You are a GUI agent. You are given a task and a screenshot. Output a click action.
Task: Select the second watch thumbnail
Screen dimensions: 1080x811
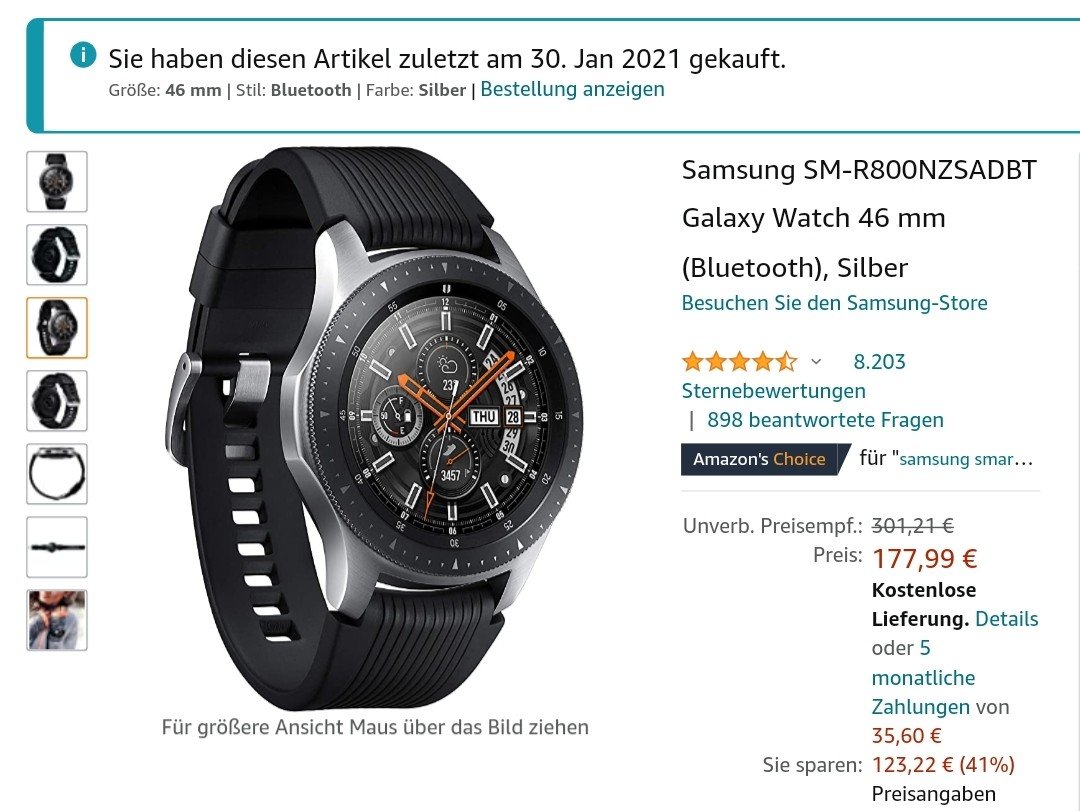(57, 254)
